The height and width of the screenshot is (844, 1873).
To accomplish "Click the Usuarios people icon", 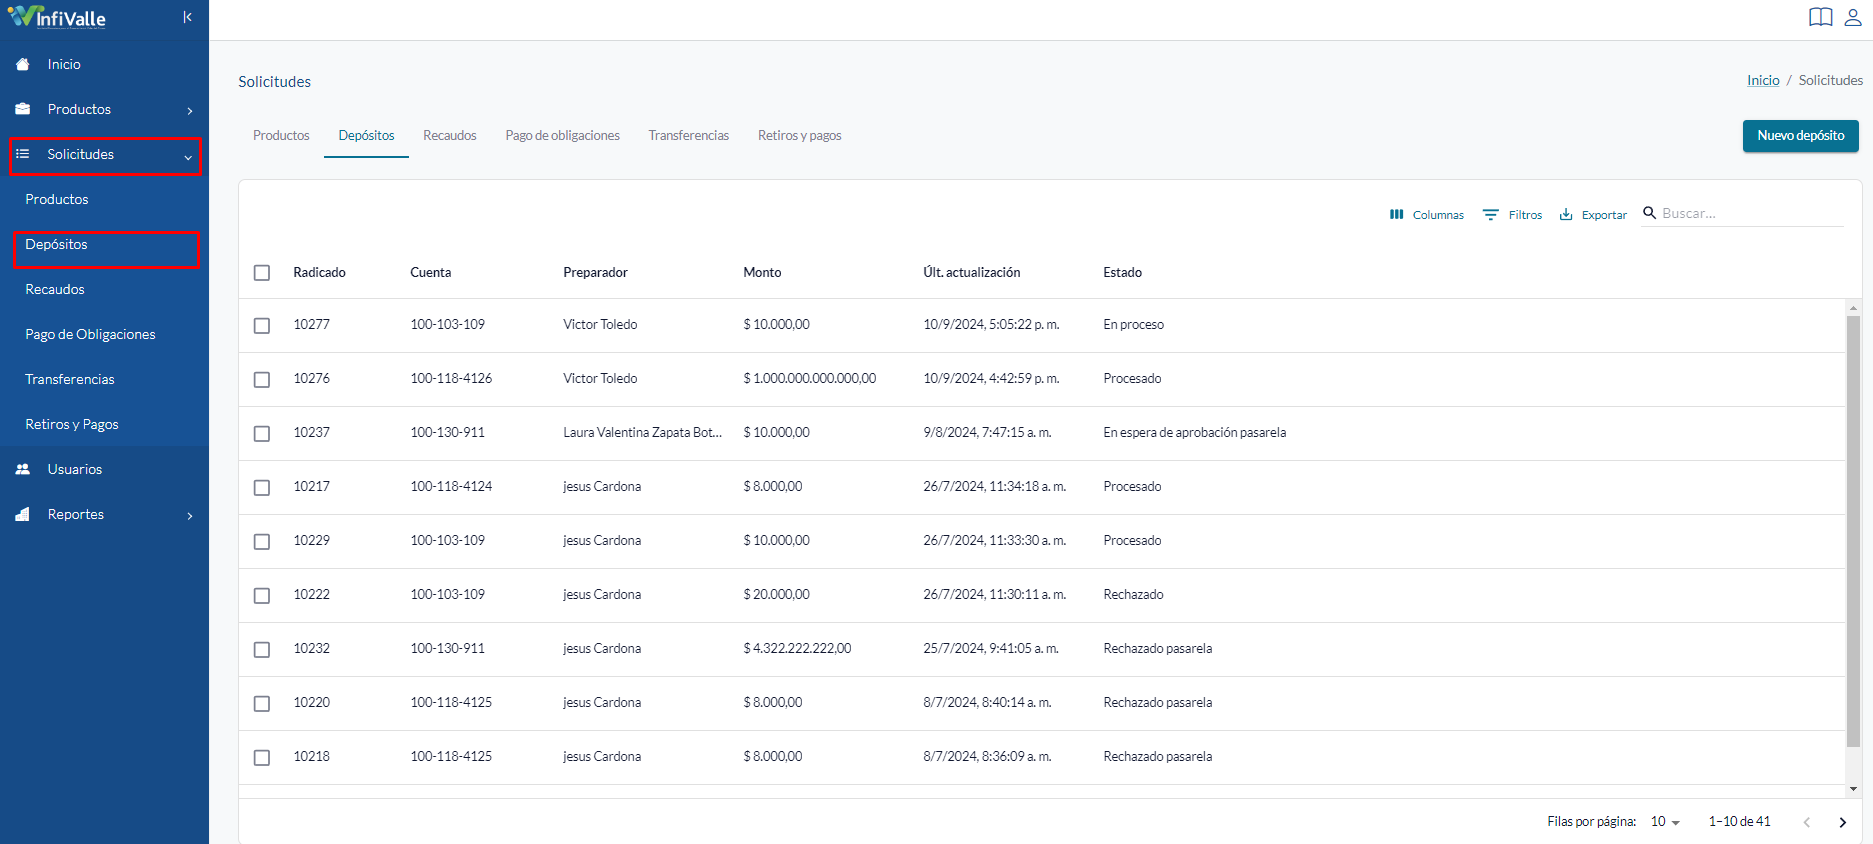I will 23,469.
